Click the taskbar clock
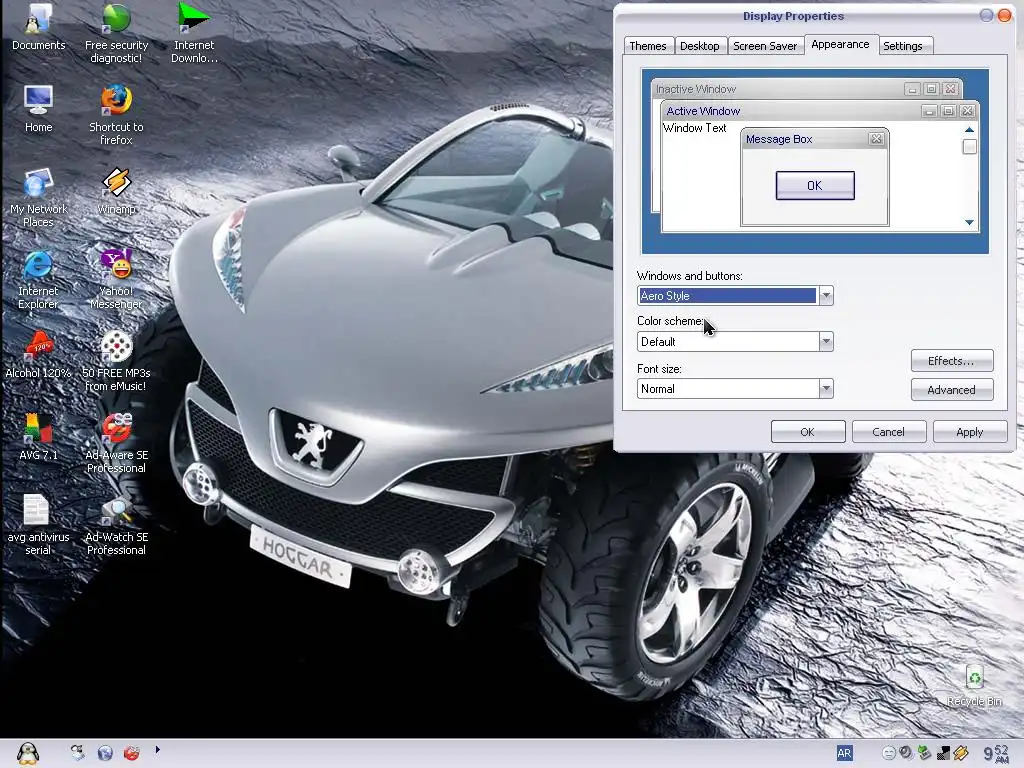Image resolution: width=1024 pixels, height=768 pixels. pos(995,754)
